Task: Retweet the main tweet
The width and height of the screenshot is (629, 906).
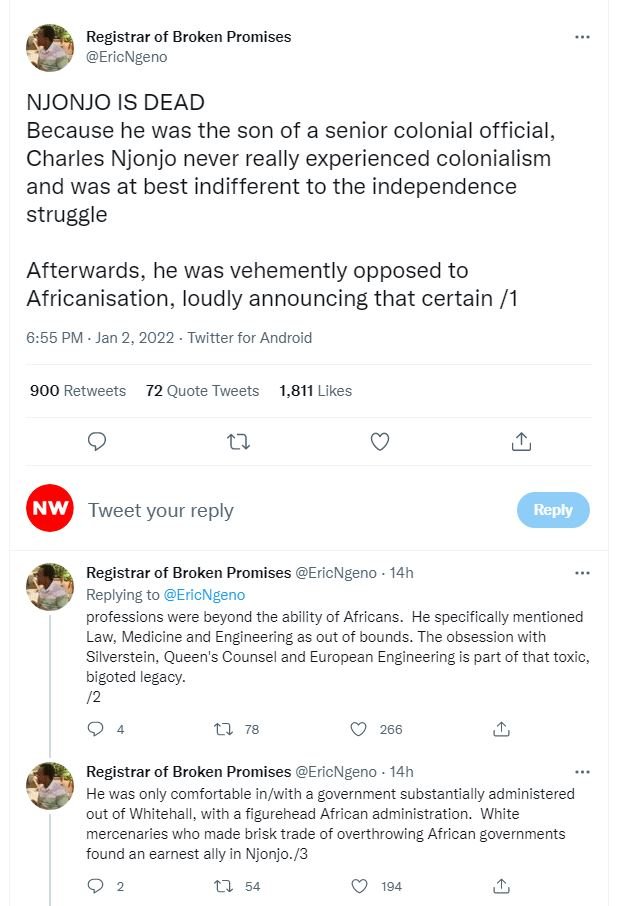Action: pos(238,441)
